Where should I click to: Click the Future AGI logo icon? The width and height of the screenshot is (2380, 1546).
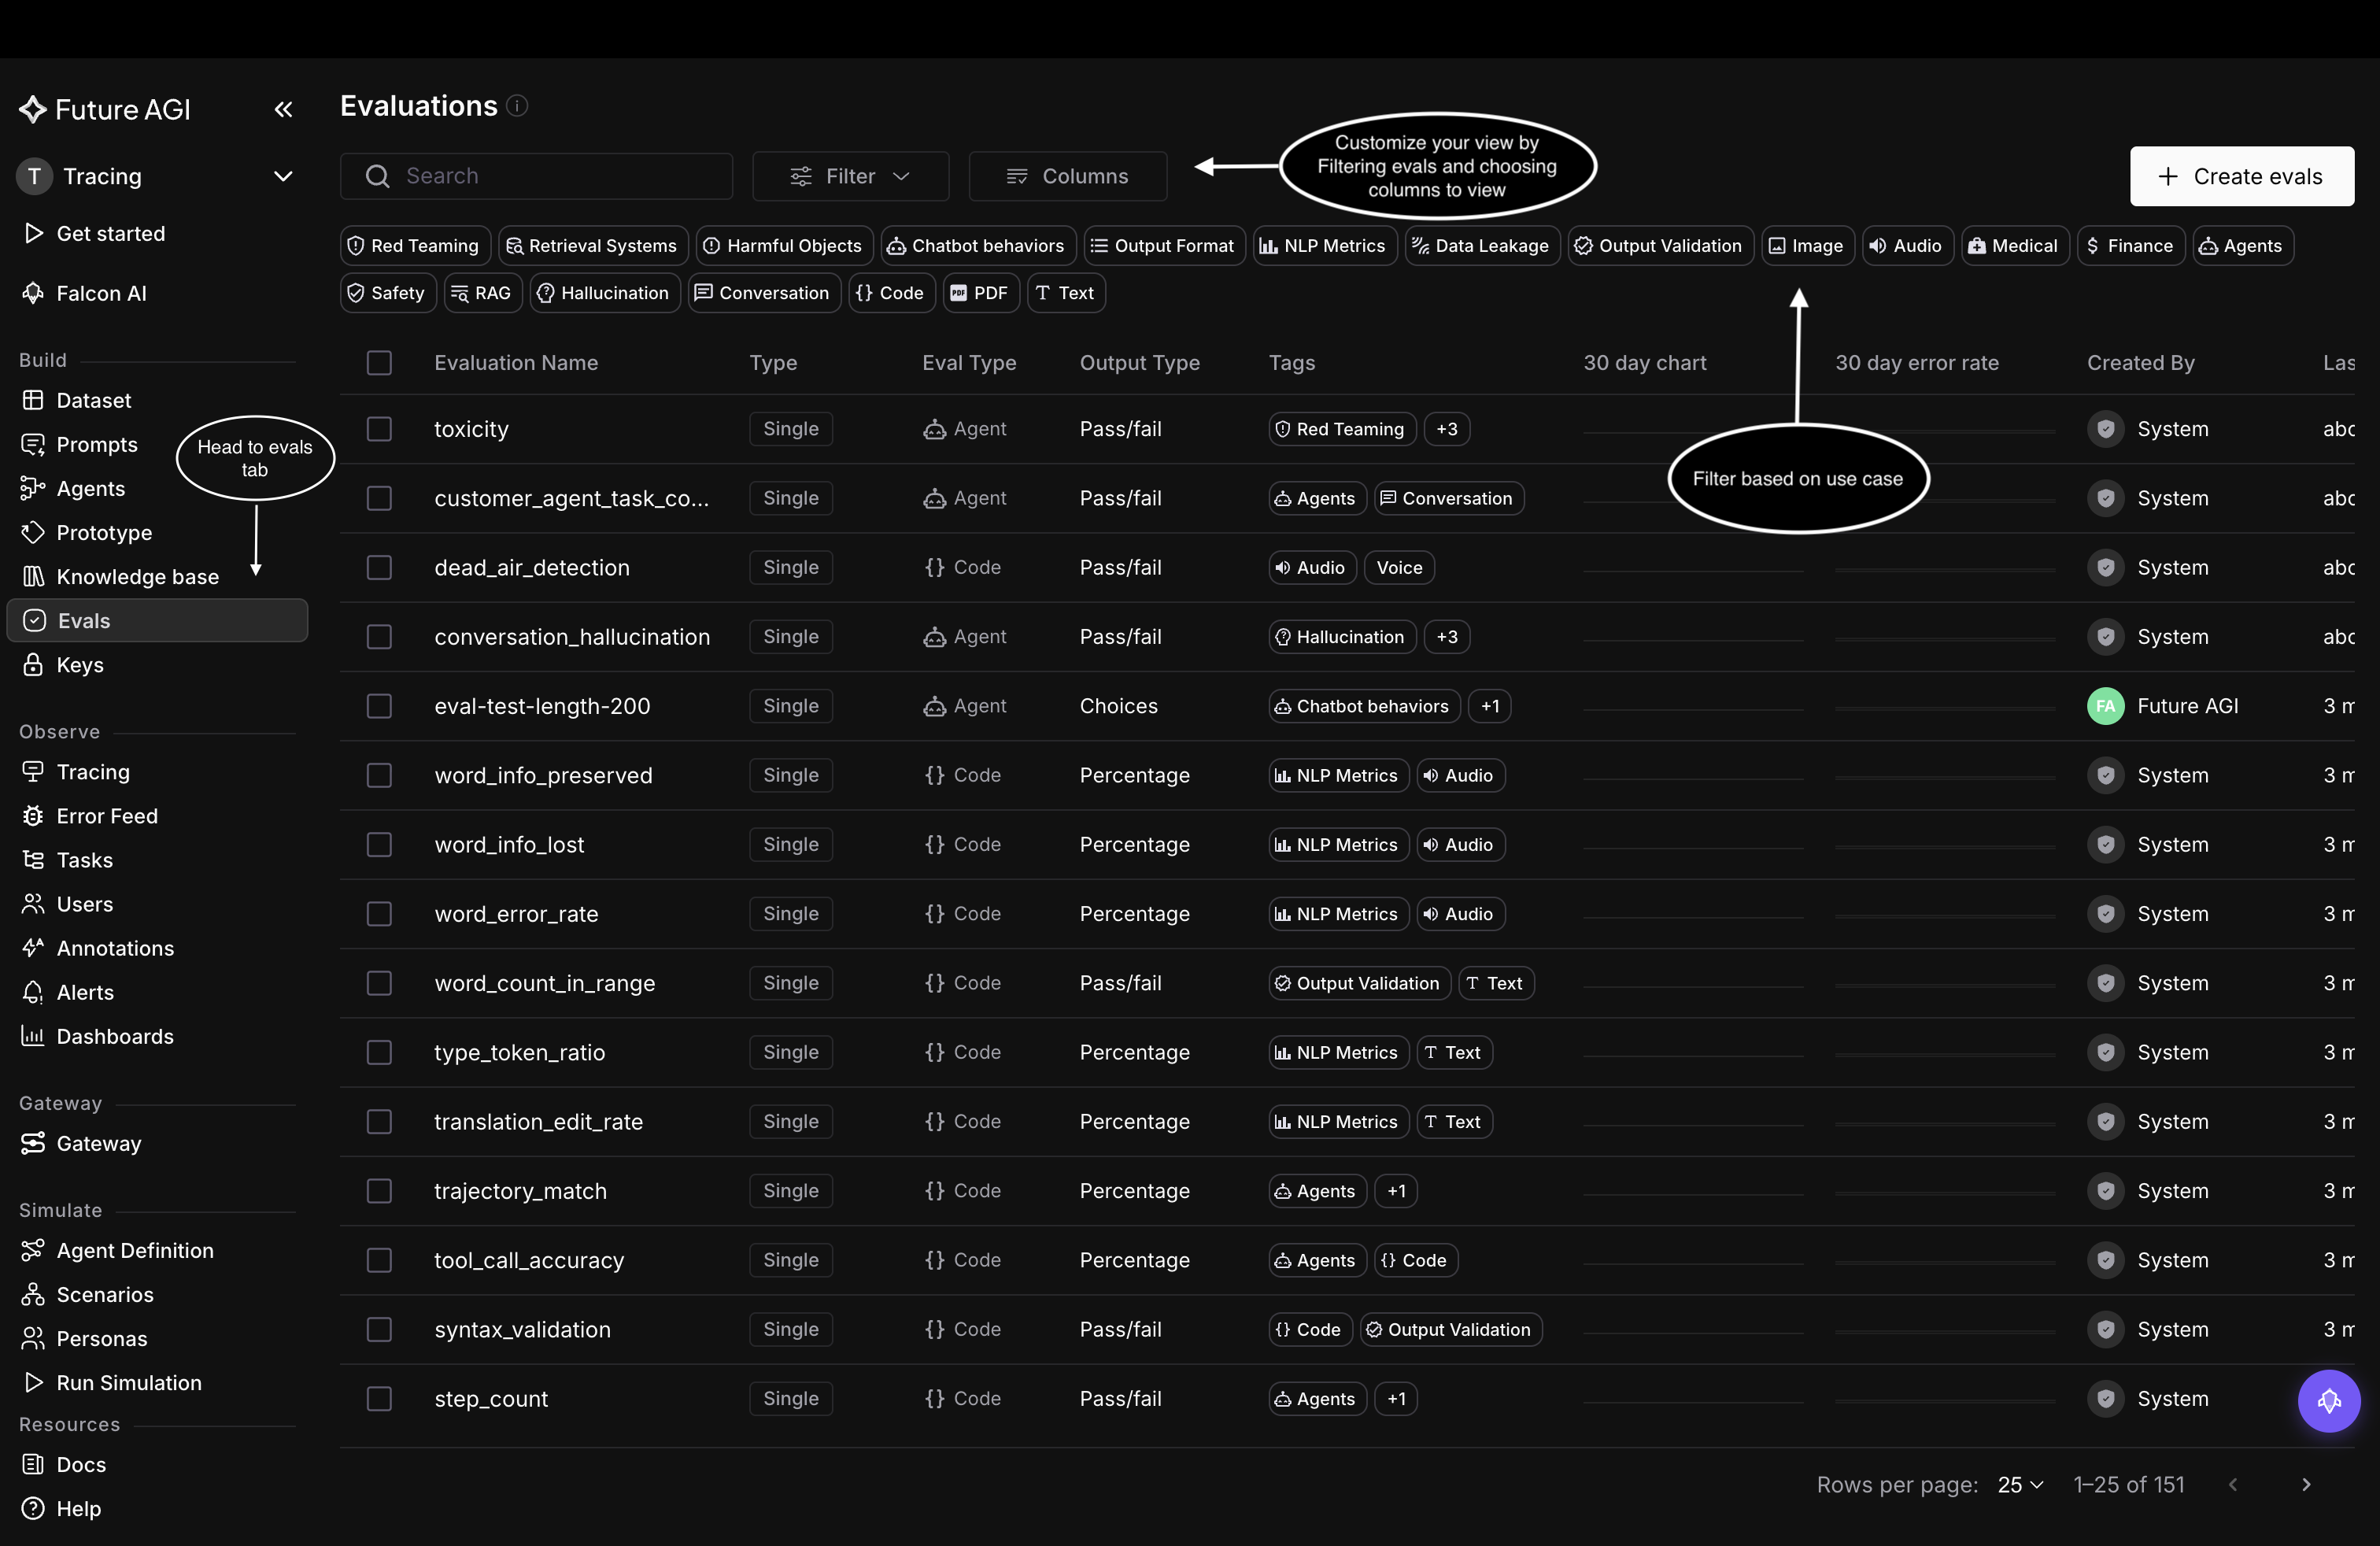pyautogui.click(x=33, y=109)
